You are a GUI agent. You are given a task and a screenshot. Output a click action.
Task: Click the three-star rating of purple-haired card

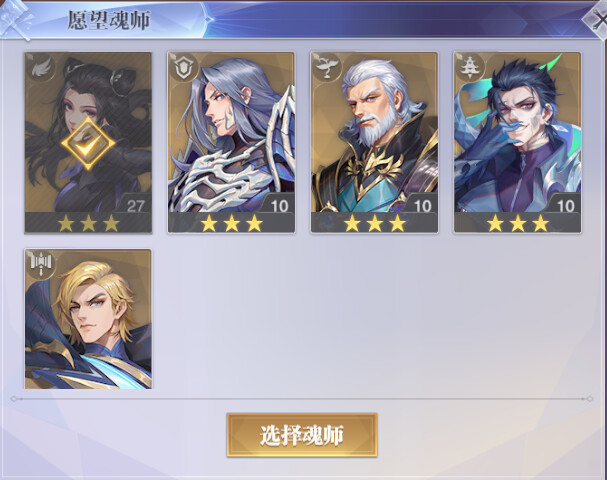pos(231,223)
